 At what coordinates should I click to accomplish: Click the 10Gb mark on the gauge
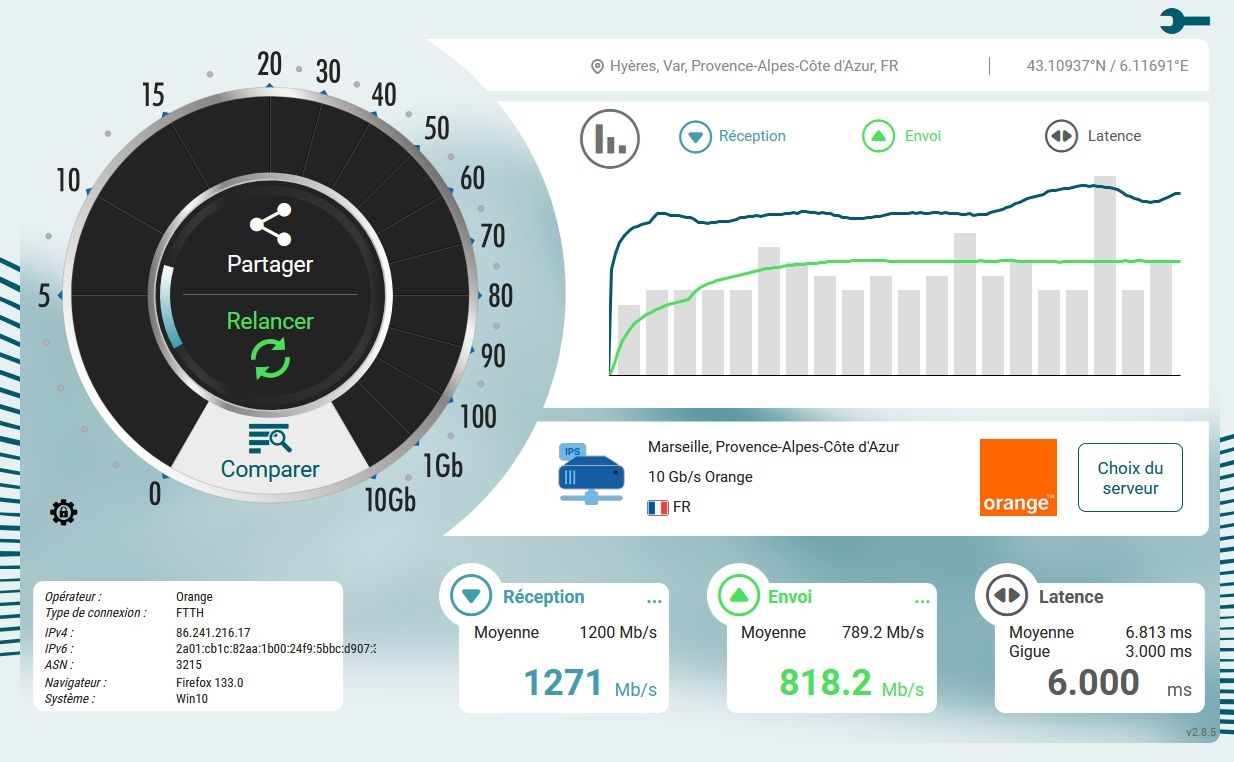(x=389, y=499)
